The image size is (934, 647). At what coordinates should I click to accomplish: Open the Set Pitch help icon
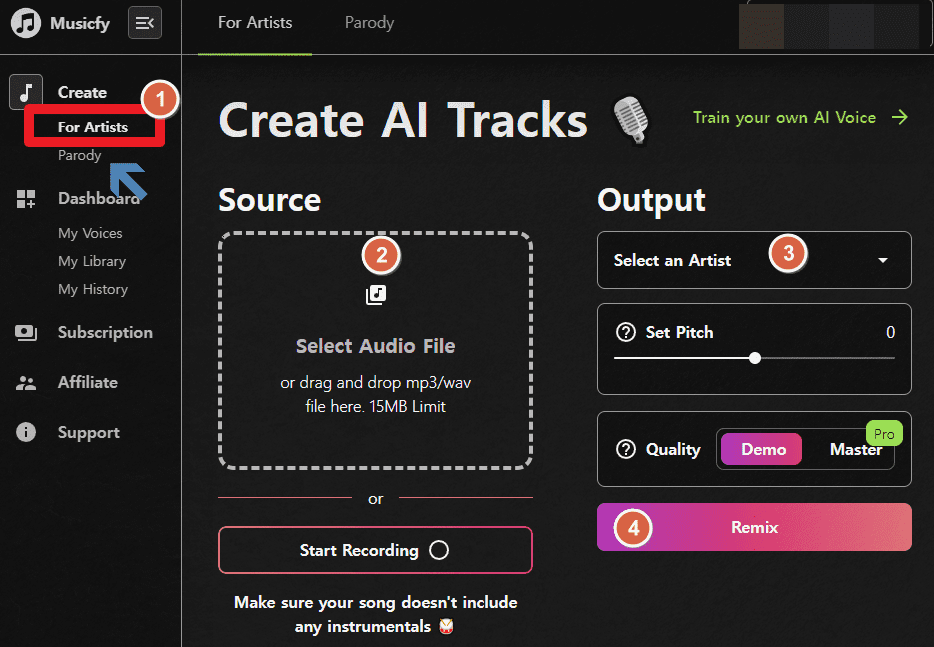[x=625, y=332]
